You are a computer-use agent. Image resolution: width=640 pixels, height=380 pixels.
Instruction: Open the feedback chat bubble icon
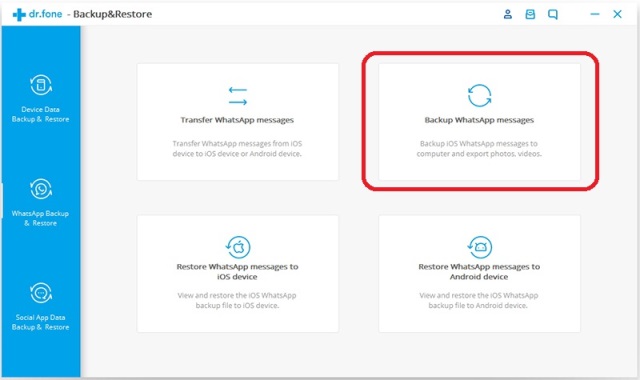click(x=553, y=15)
